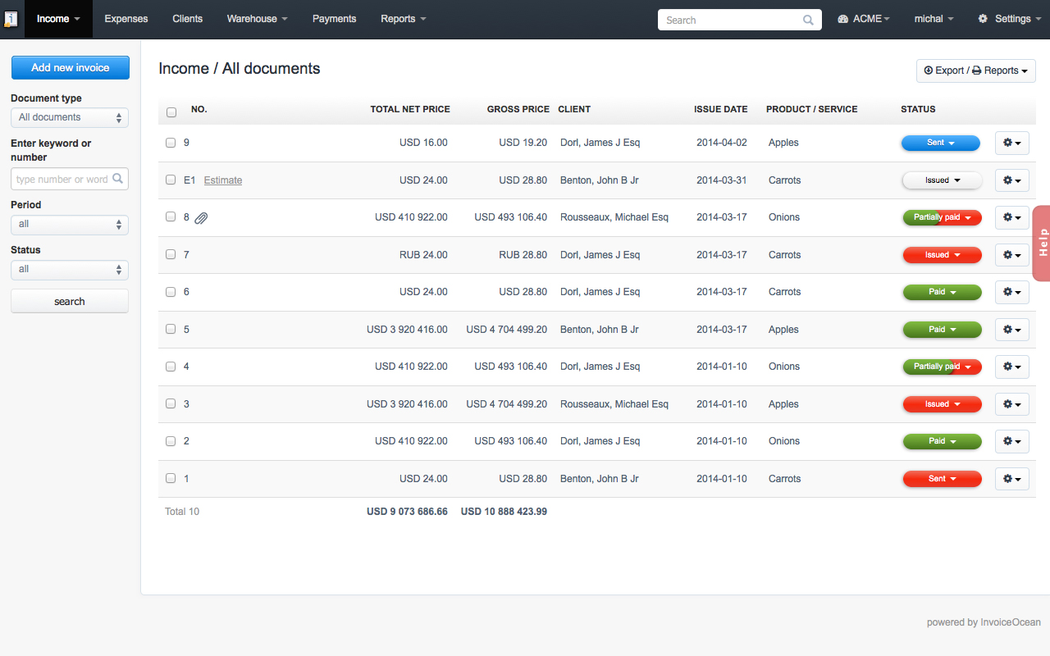
Task: Open the Warehouse menu
Action: click(257, 19)
